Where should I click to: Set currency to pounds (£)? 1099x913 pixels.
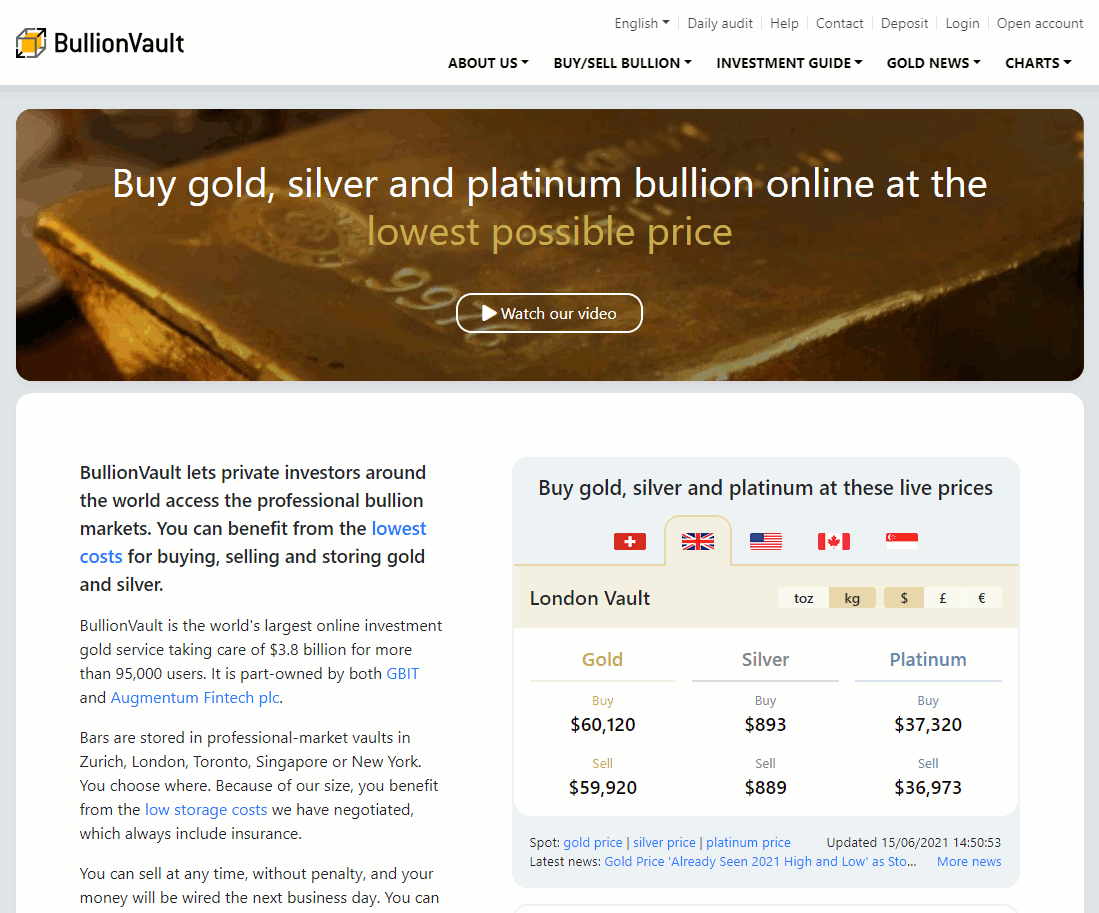click(943, 598)
